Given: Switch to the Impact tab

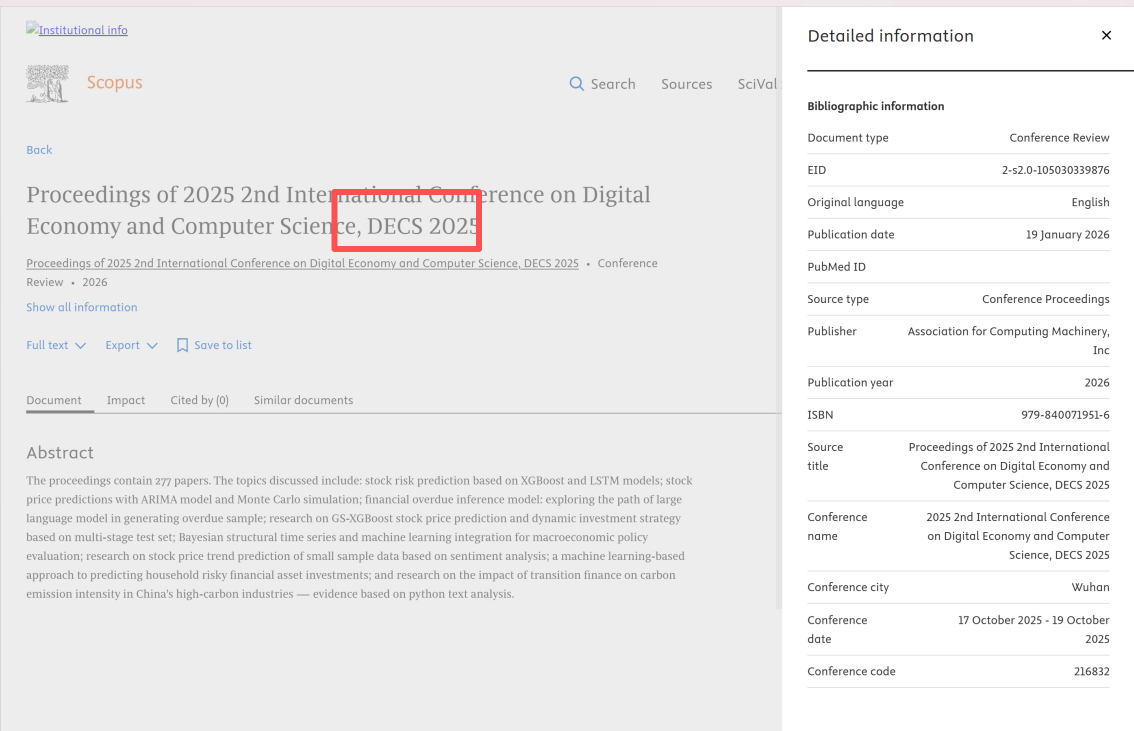Looking at the screenshot, I should pos(126,400).
